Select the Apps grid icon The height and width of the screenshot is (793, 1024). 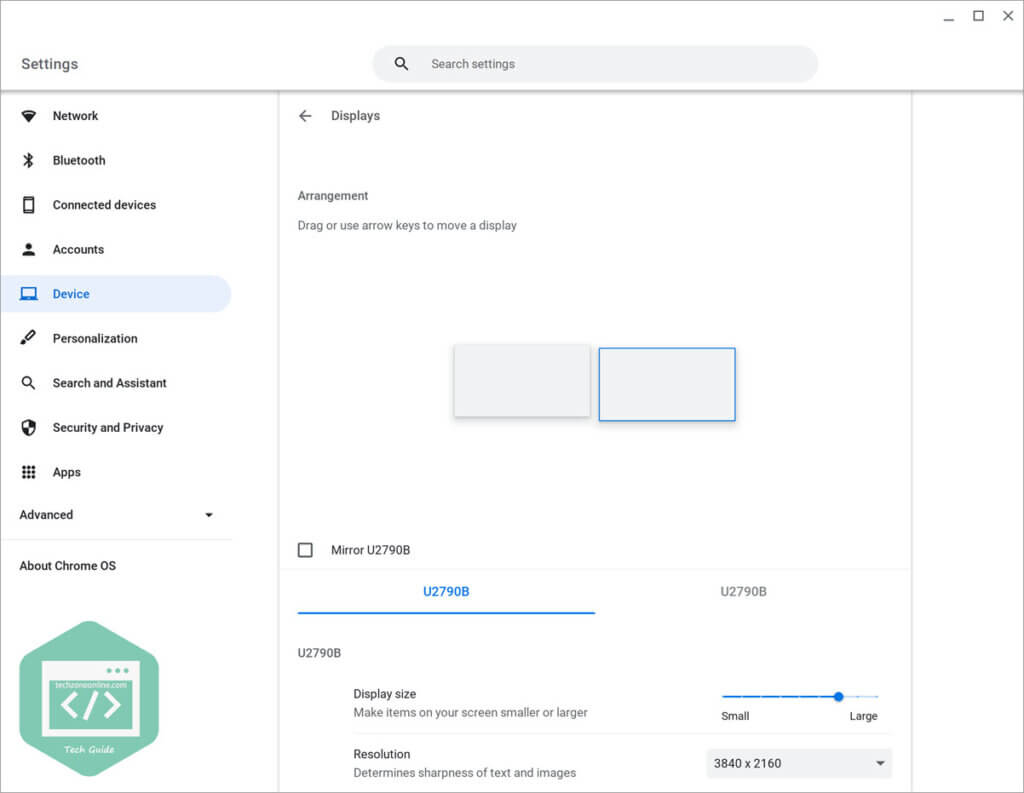[x=29, y=471]
